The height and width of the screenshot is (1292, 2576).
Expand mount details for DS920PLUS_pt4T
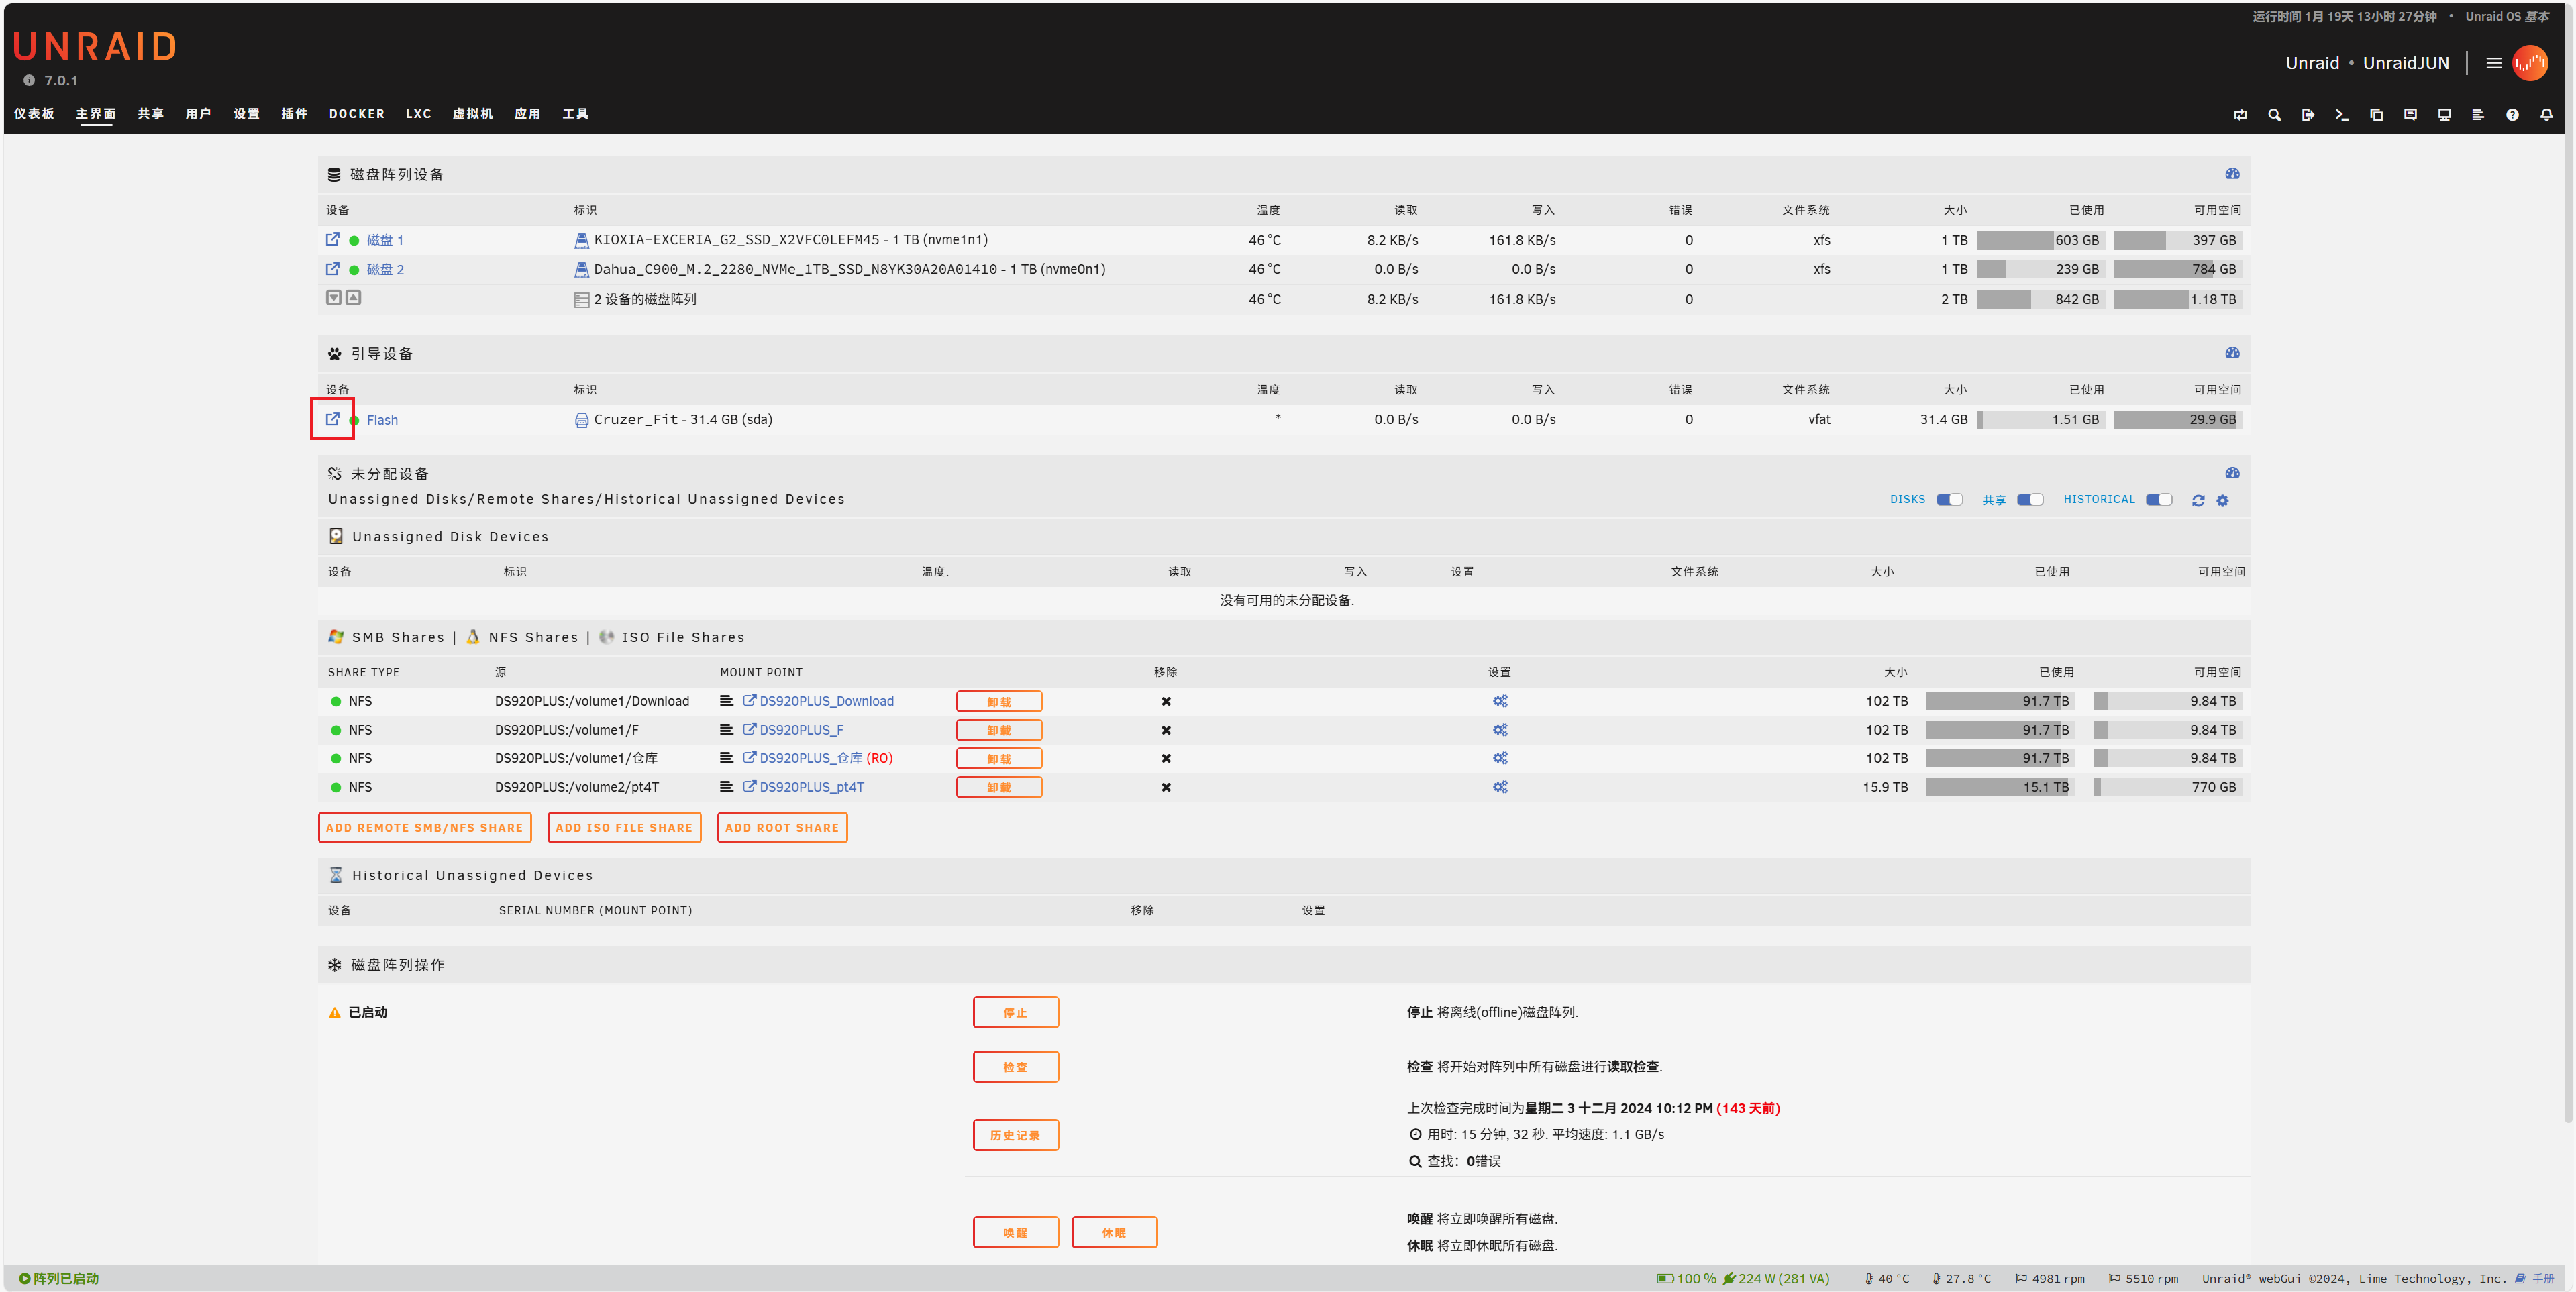pos(726,787)
